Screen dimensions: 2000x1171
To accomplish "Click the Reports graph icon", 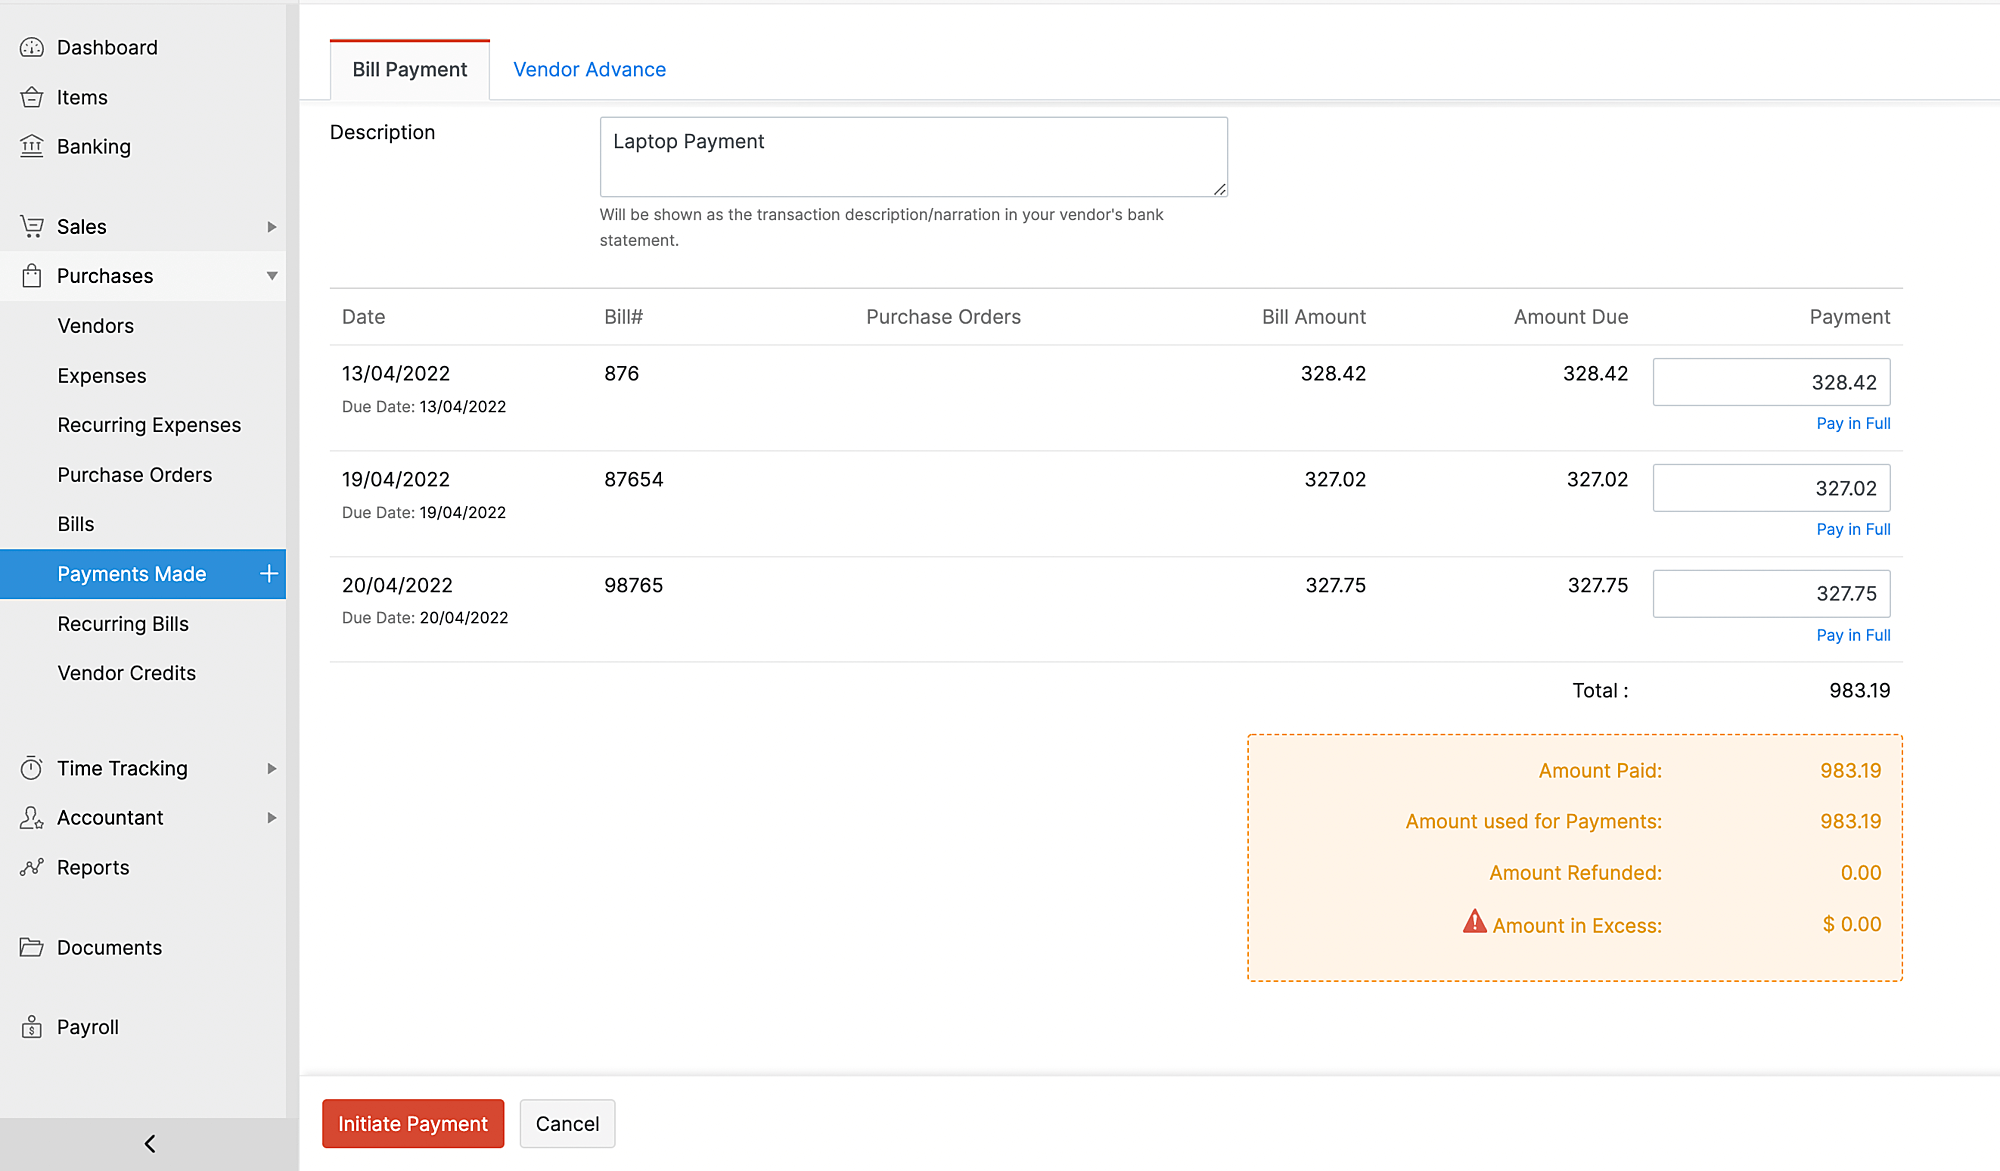I will [32, 867].
